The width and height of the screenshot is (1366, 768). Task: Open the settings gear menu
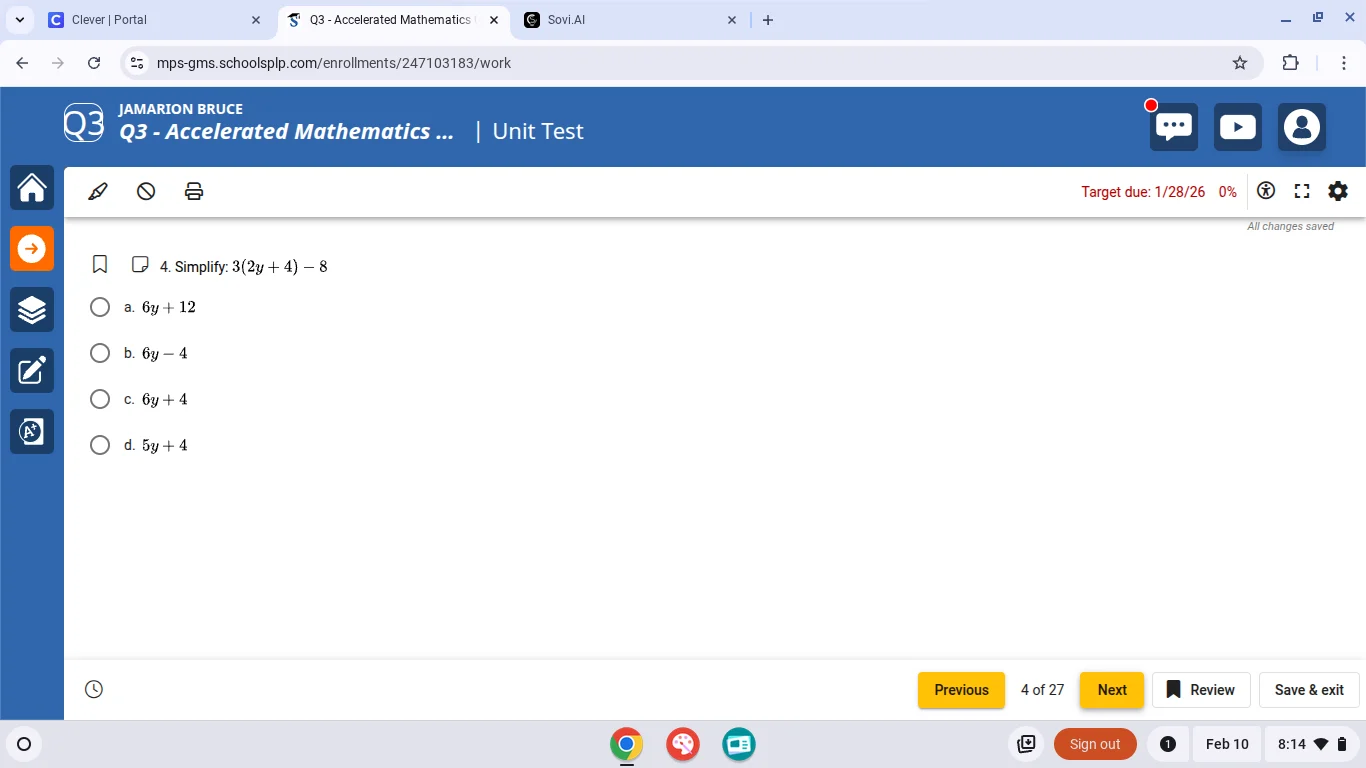point(1338,191)
